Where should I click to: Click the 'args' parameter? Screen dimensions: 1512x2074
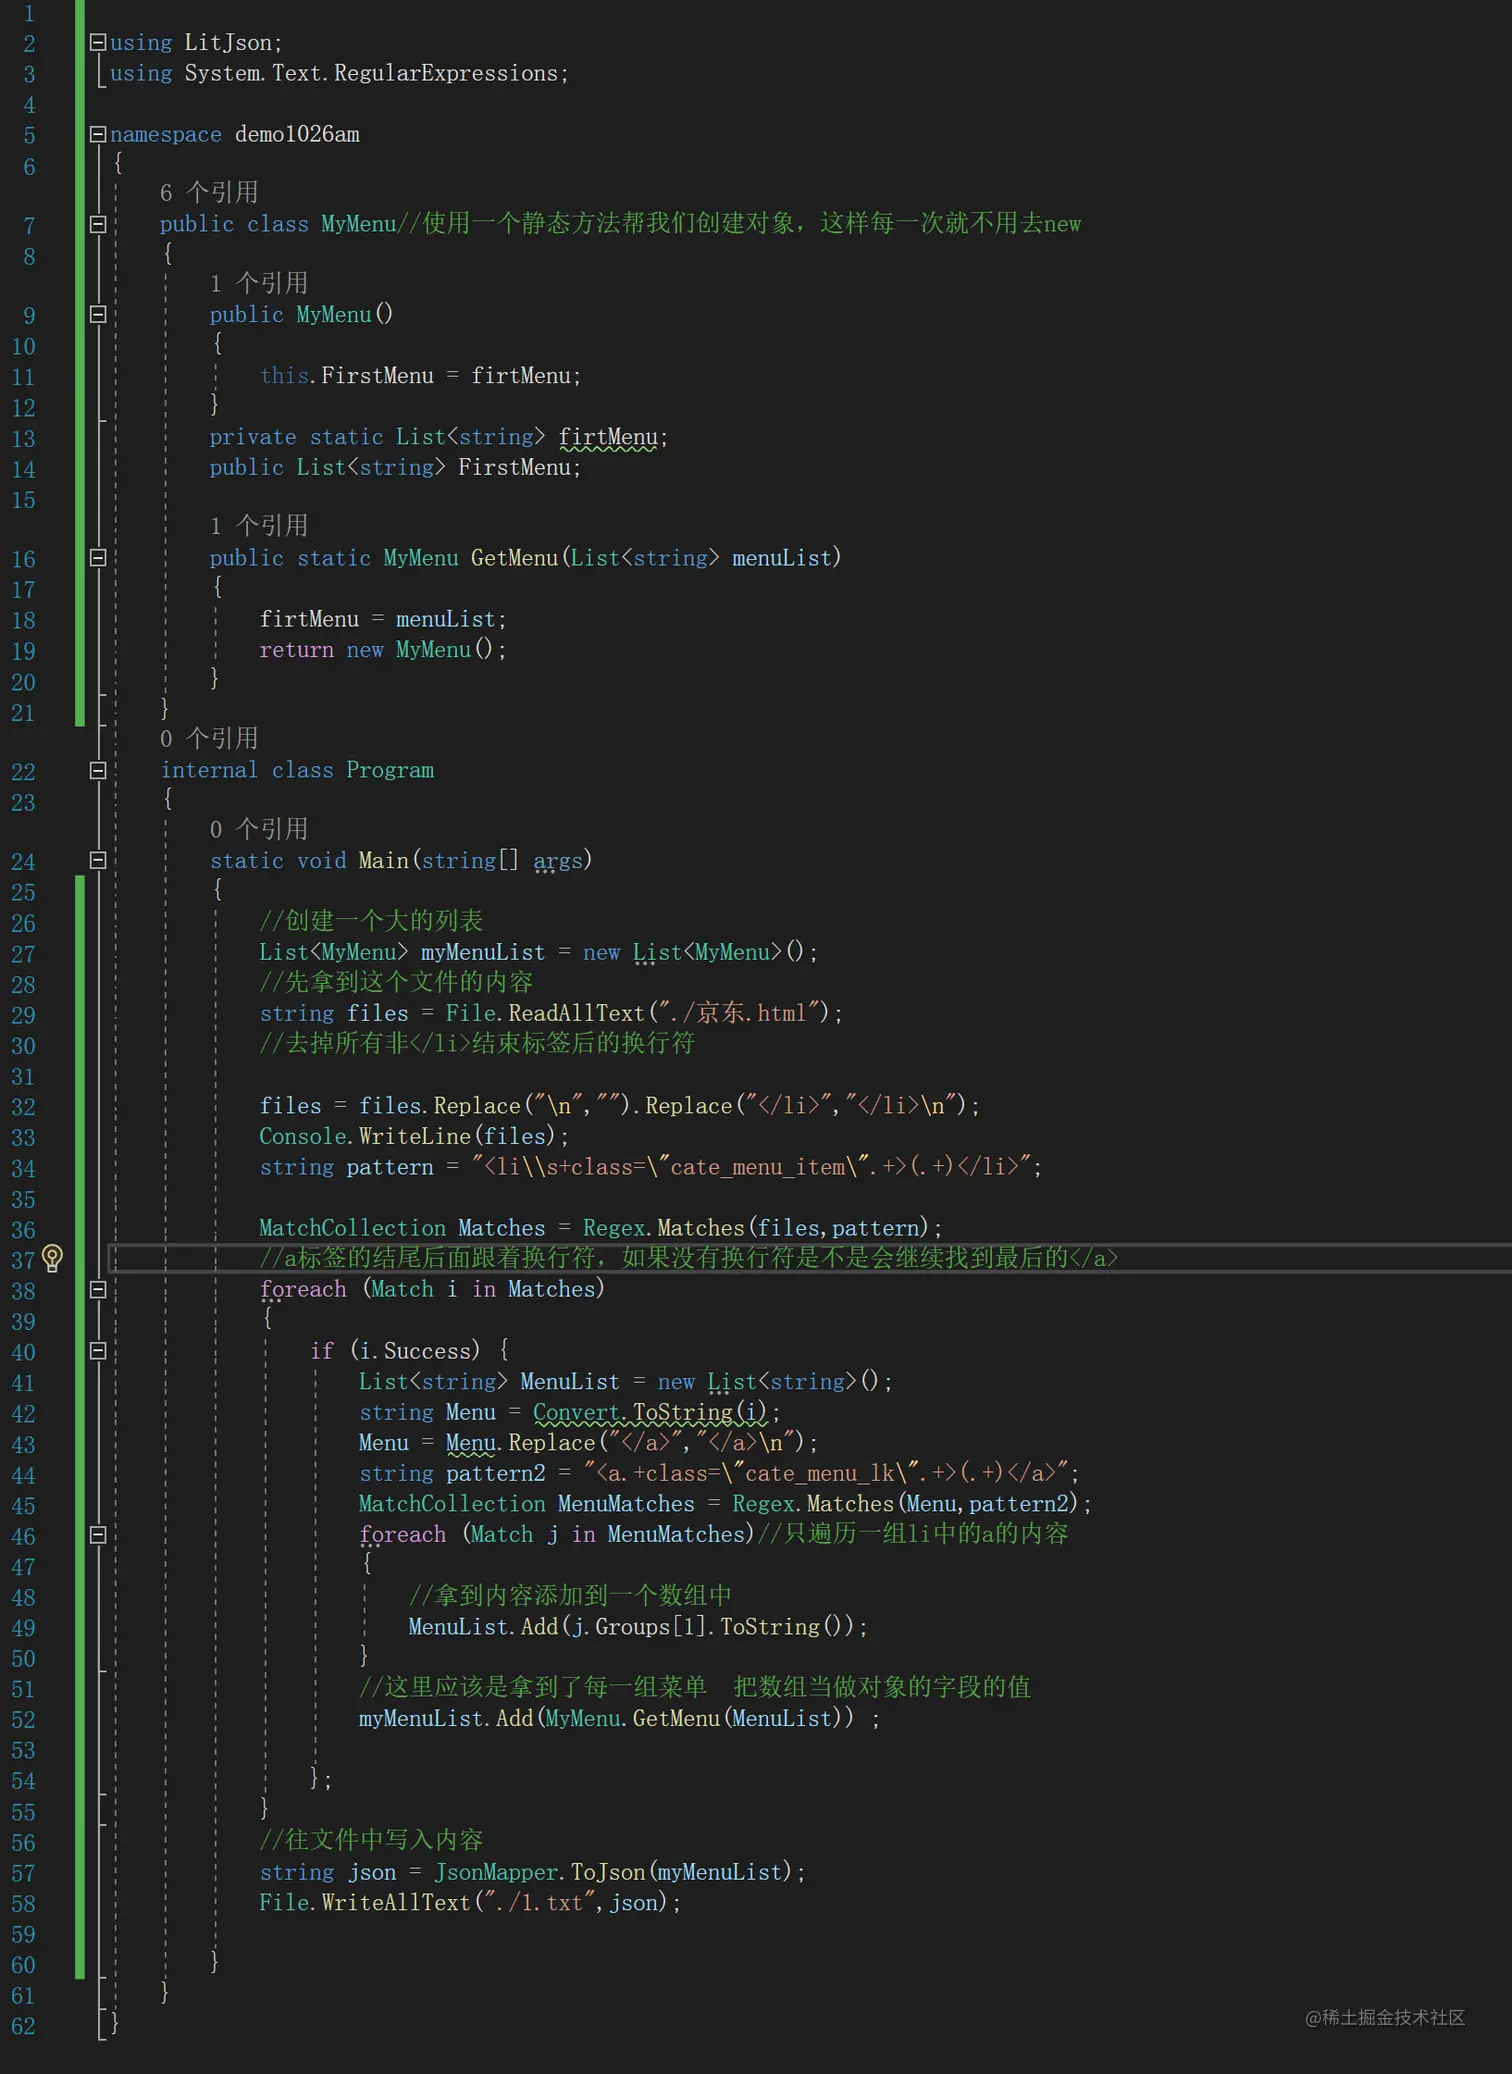click(x=558, y=860)
